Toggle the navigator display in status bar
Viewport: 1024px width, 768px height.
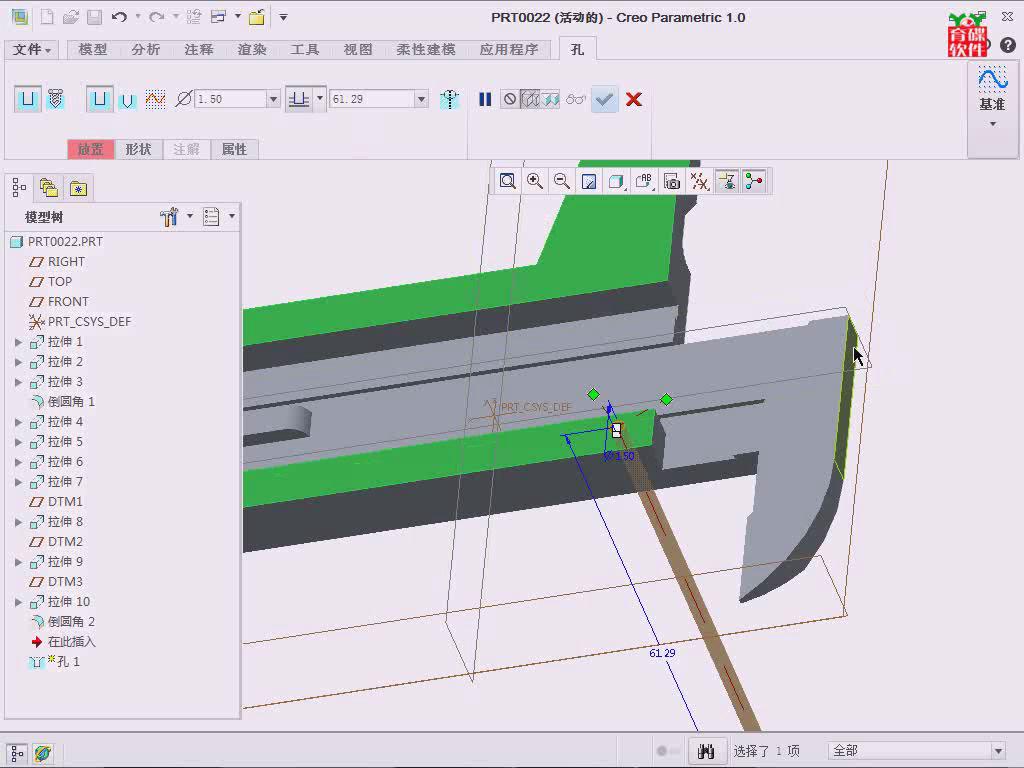coord(17,753)
